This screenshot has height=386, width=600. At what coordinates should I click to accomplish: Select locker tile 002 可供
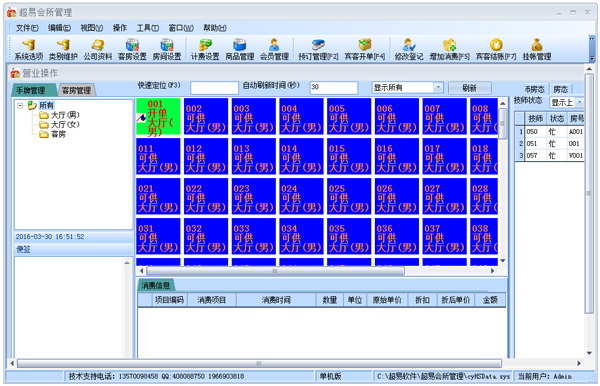coord(206,116)
